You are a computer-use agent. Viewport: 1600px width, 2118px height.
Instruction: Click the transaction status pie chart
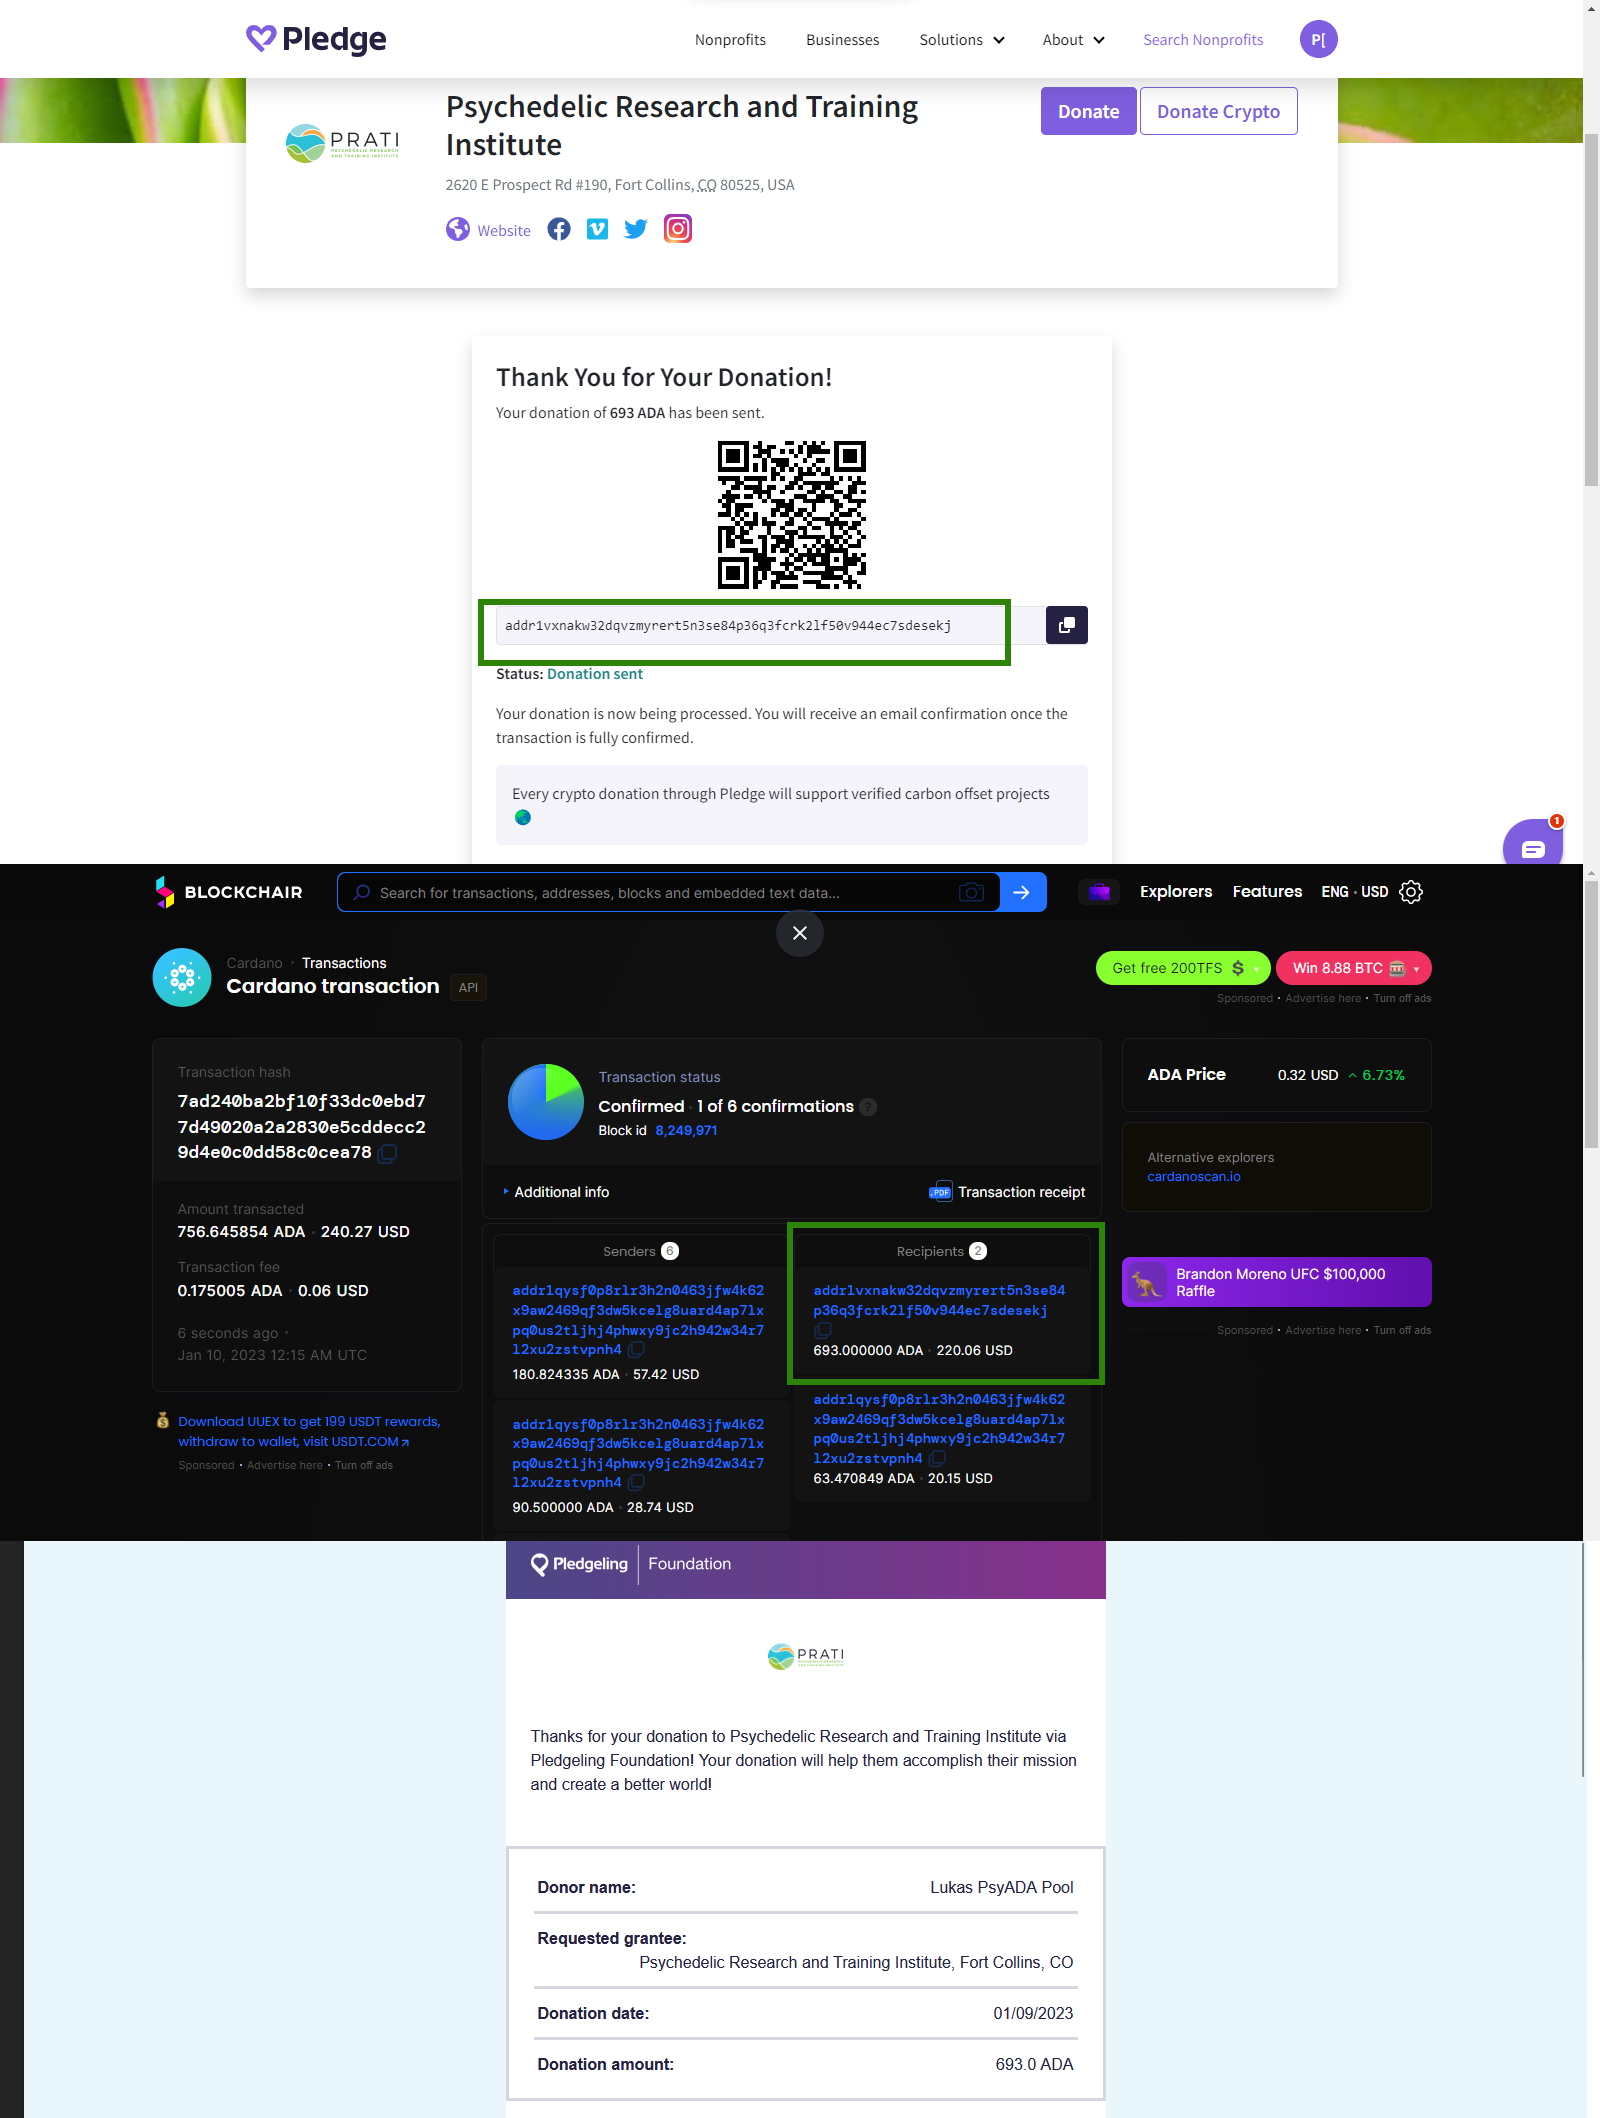coord(546,1102)
